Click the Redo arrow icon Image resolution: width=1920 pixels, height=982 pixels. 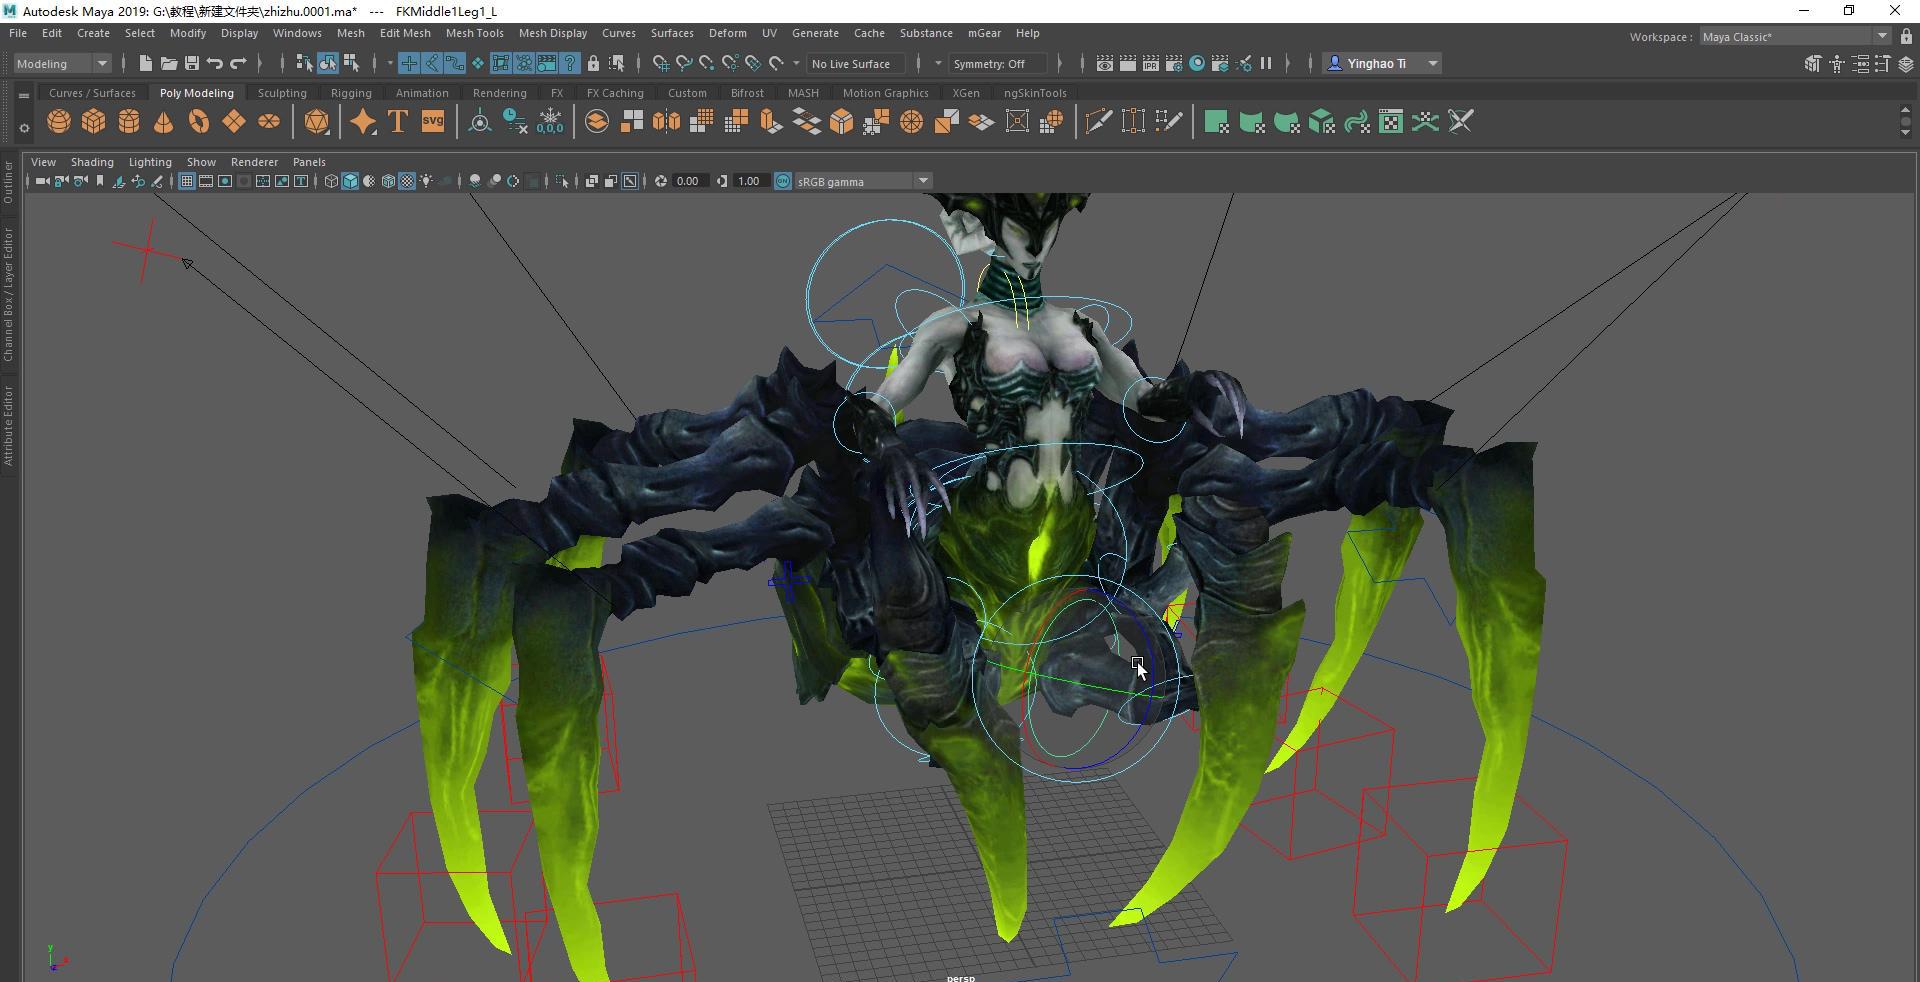238,63
